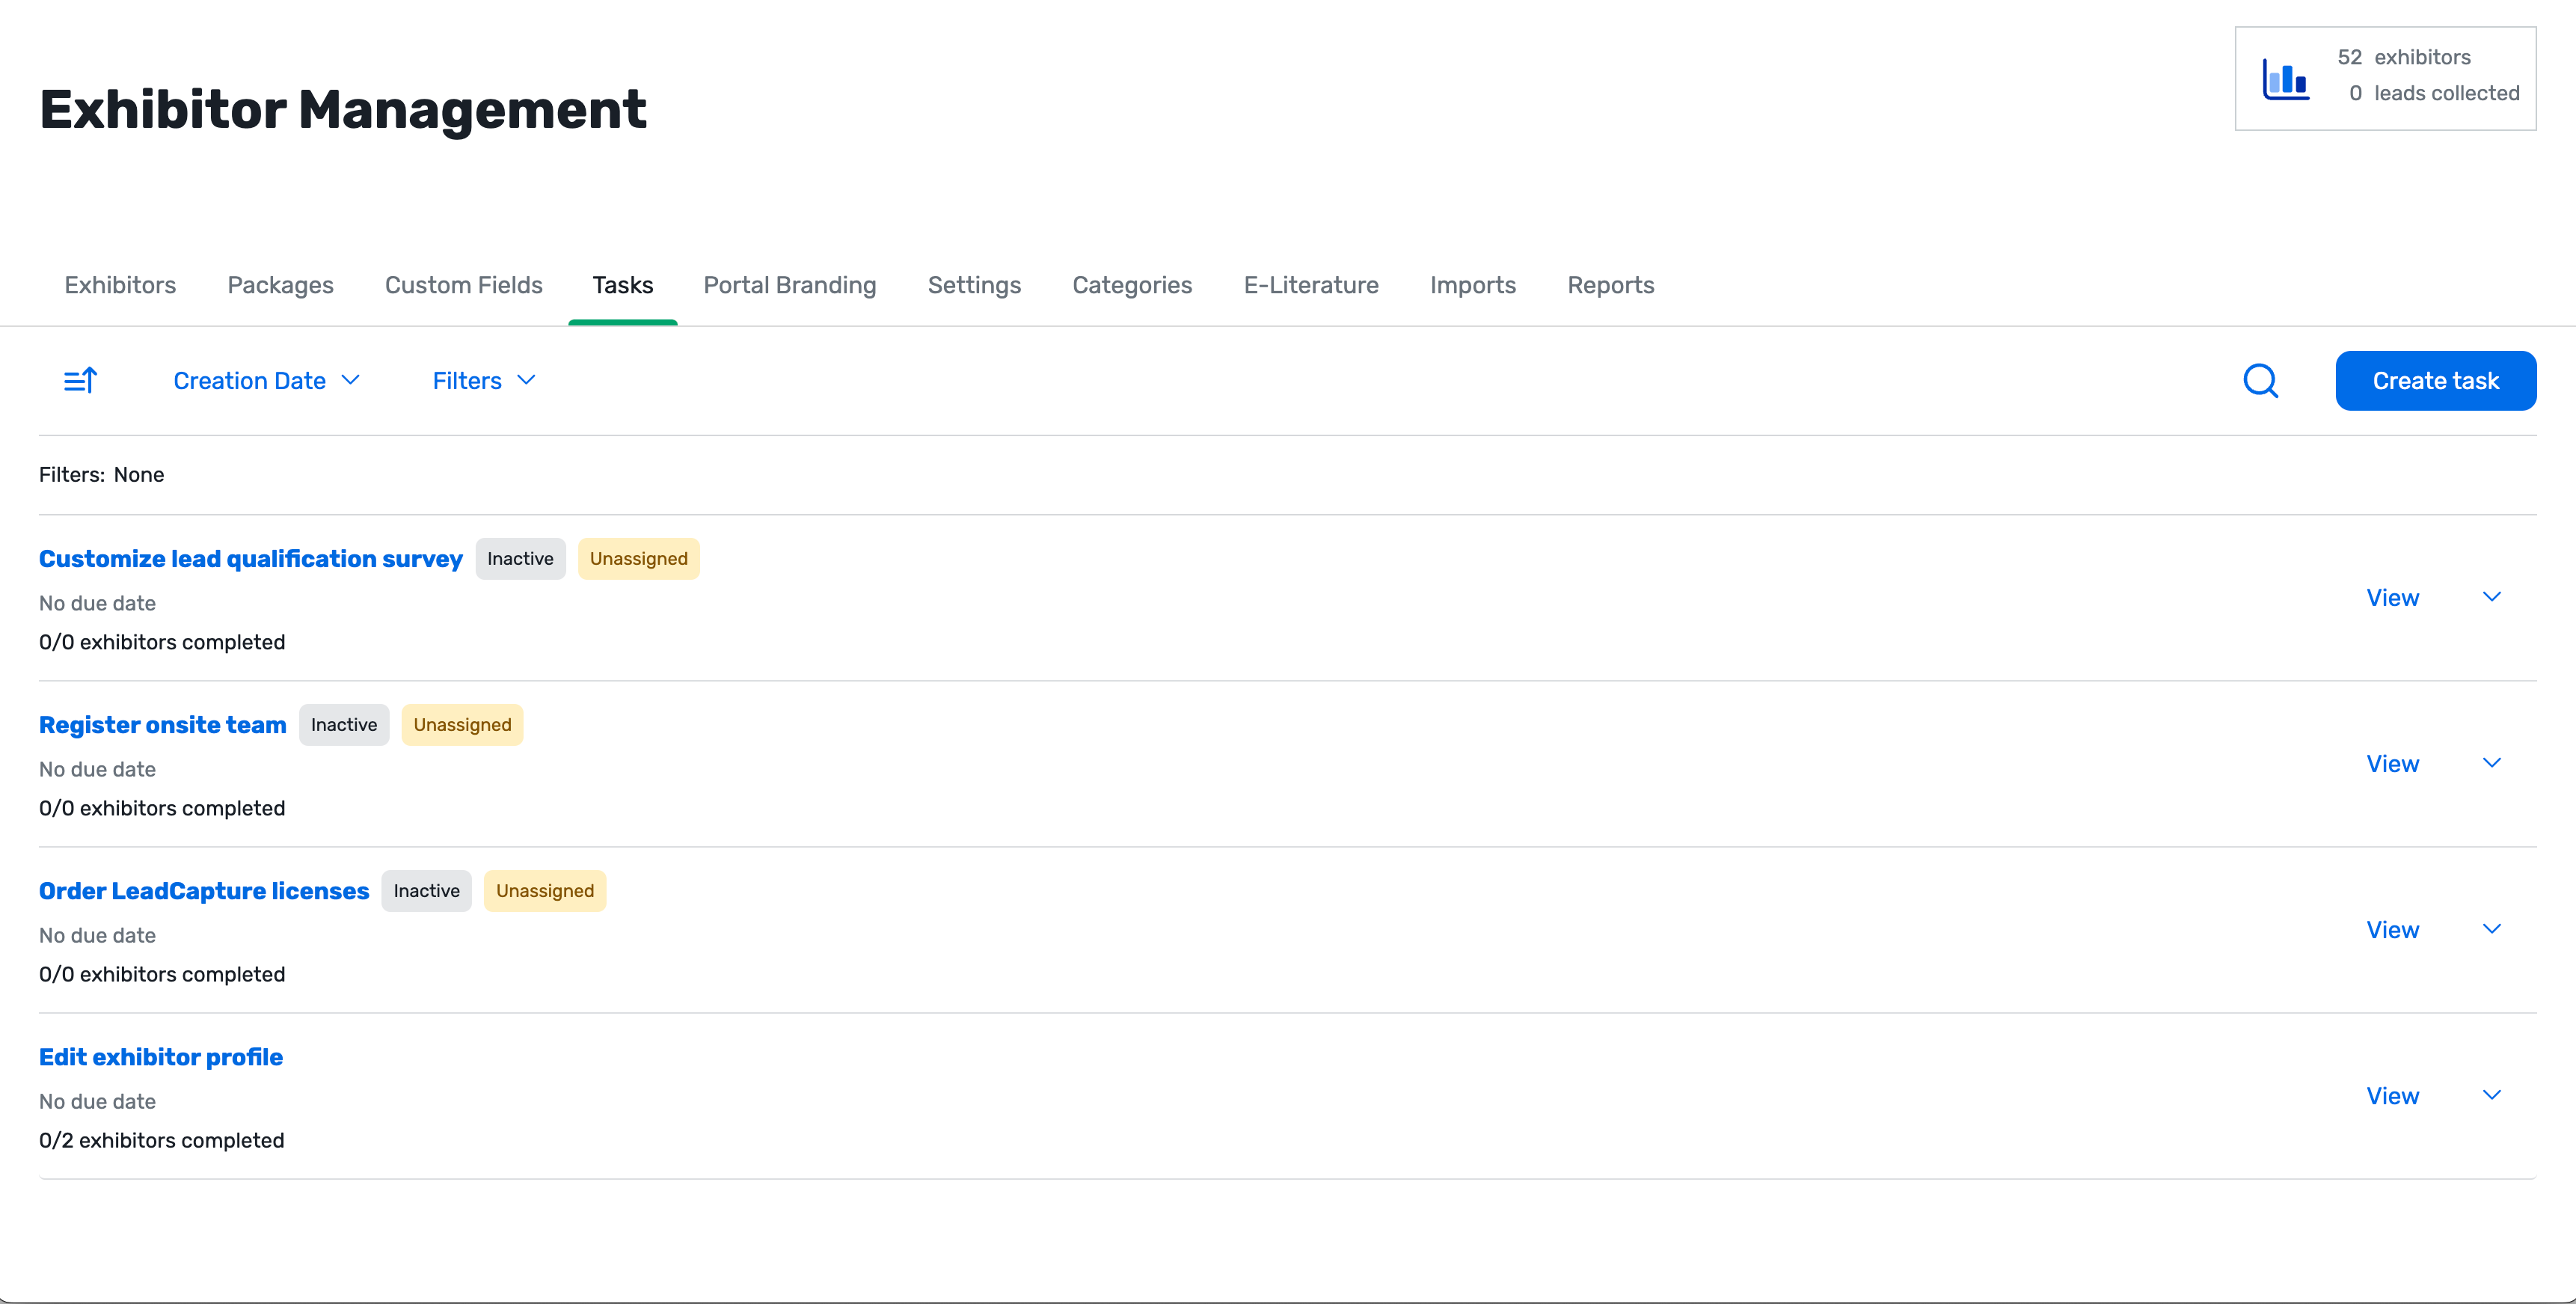View the Edit exhibitor profile task
2576x1304 pixels.
click(x=2392, y=1096)
